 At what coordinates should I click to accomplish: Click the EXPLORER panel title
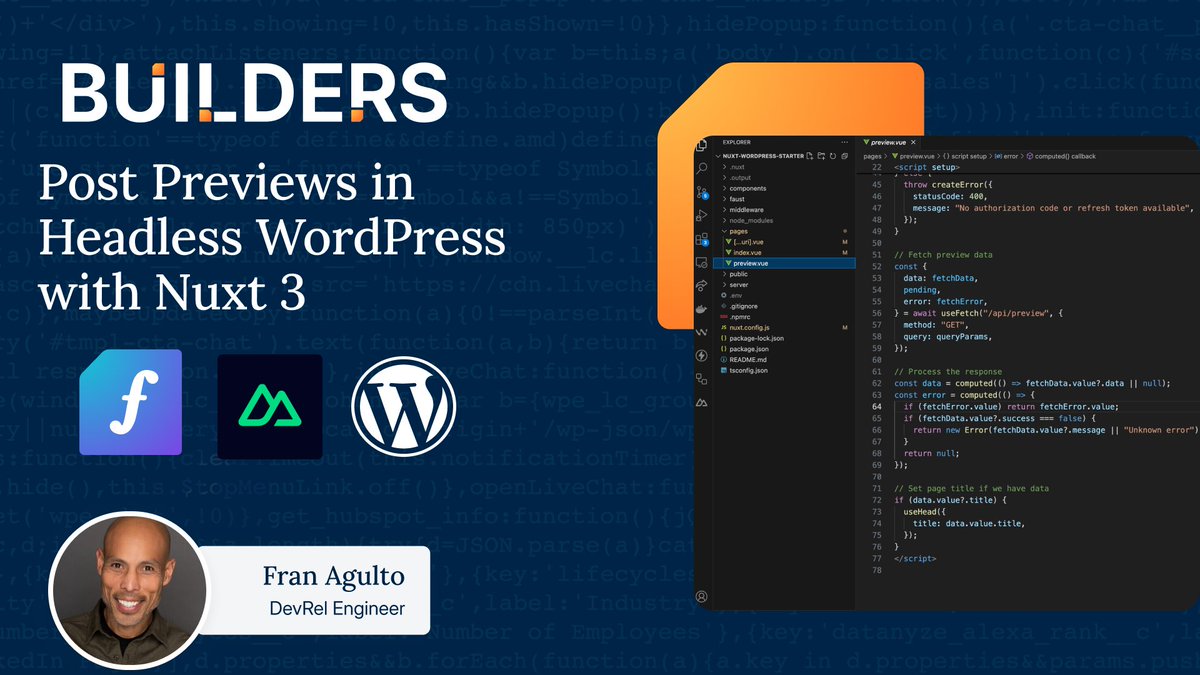(x=736, y=142)
